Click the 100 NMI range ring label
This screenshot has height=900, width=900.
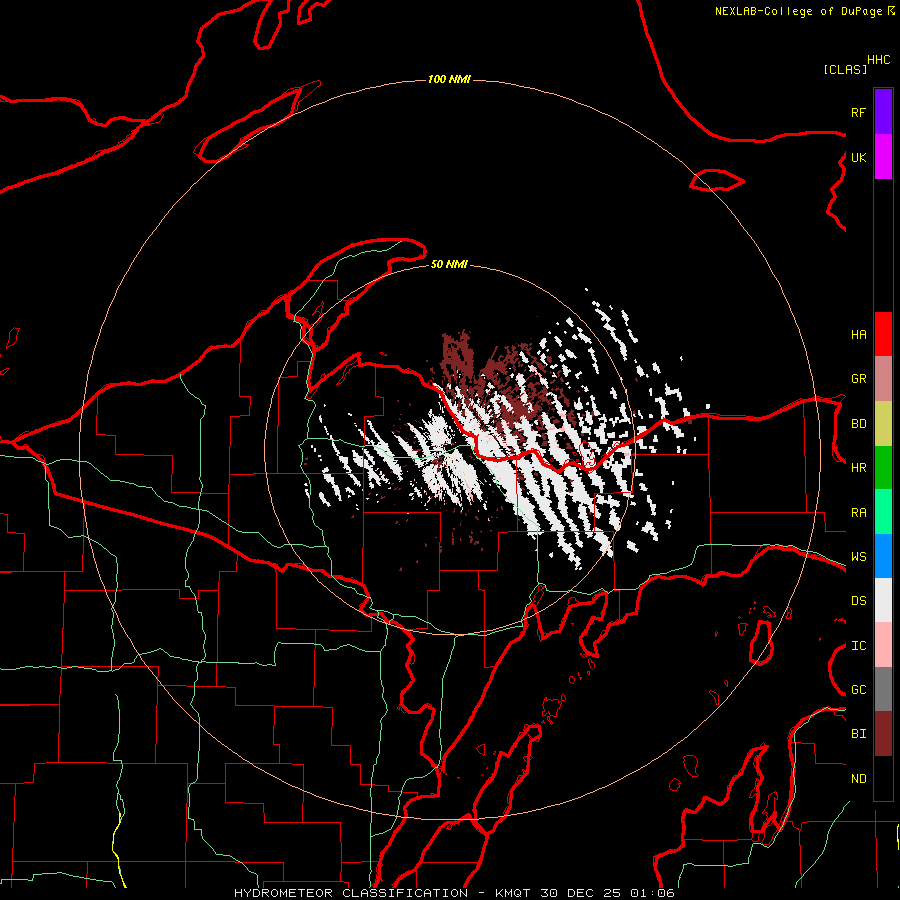tap(449, 79)
